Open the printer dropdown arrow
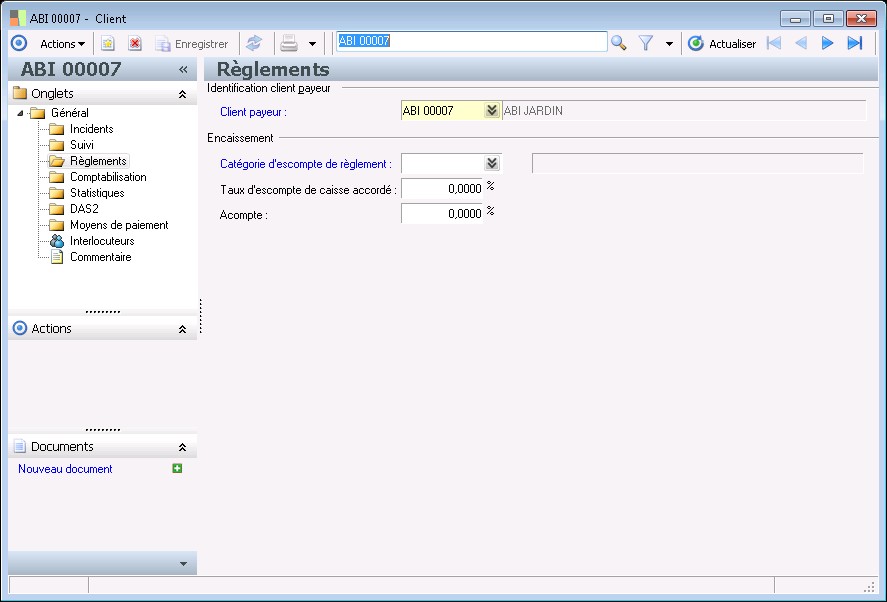Screen dimensions: 887x602 (x=312, y=44)
